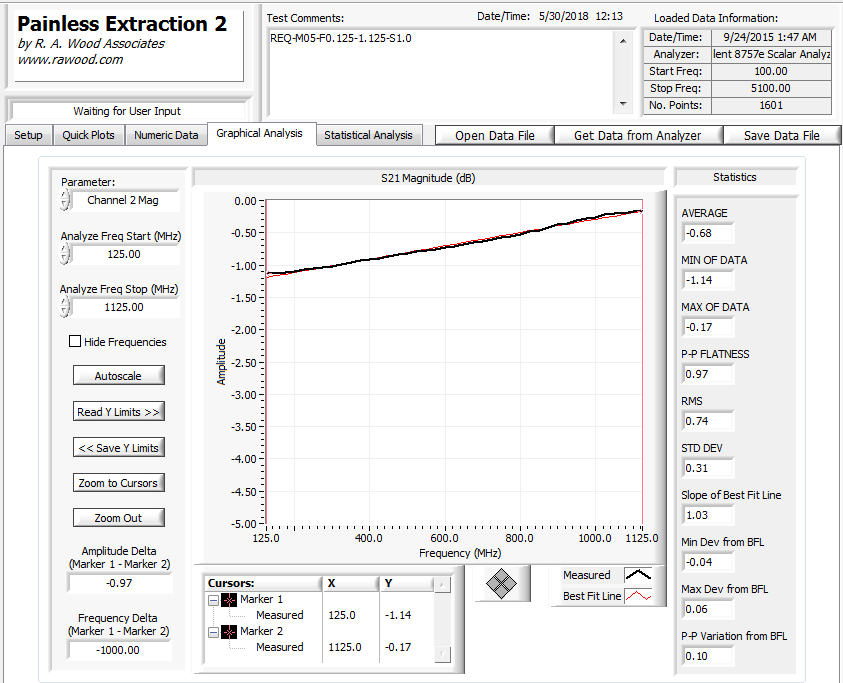Toggle the Hide Frequencies checkbox
The height and width of the screenshot is (683, 843).
[x=75, y=342]
